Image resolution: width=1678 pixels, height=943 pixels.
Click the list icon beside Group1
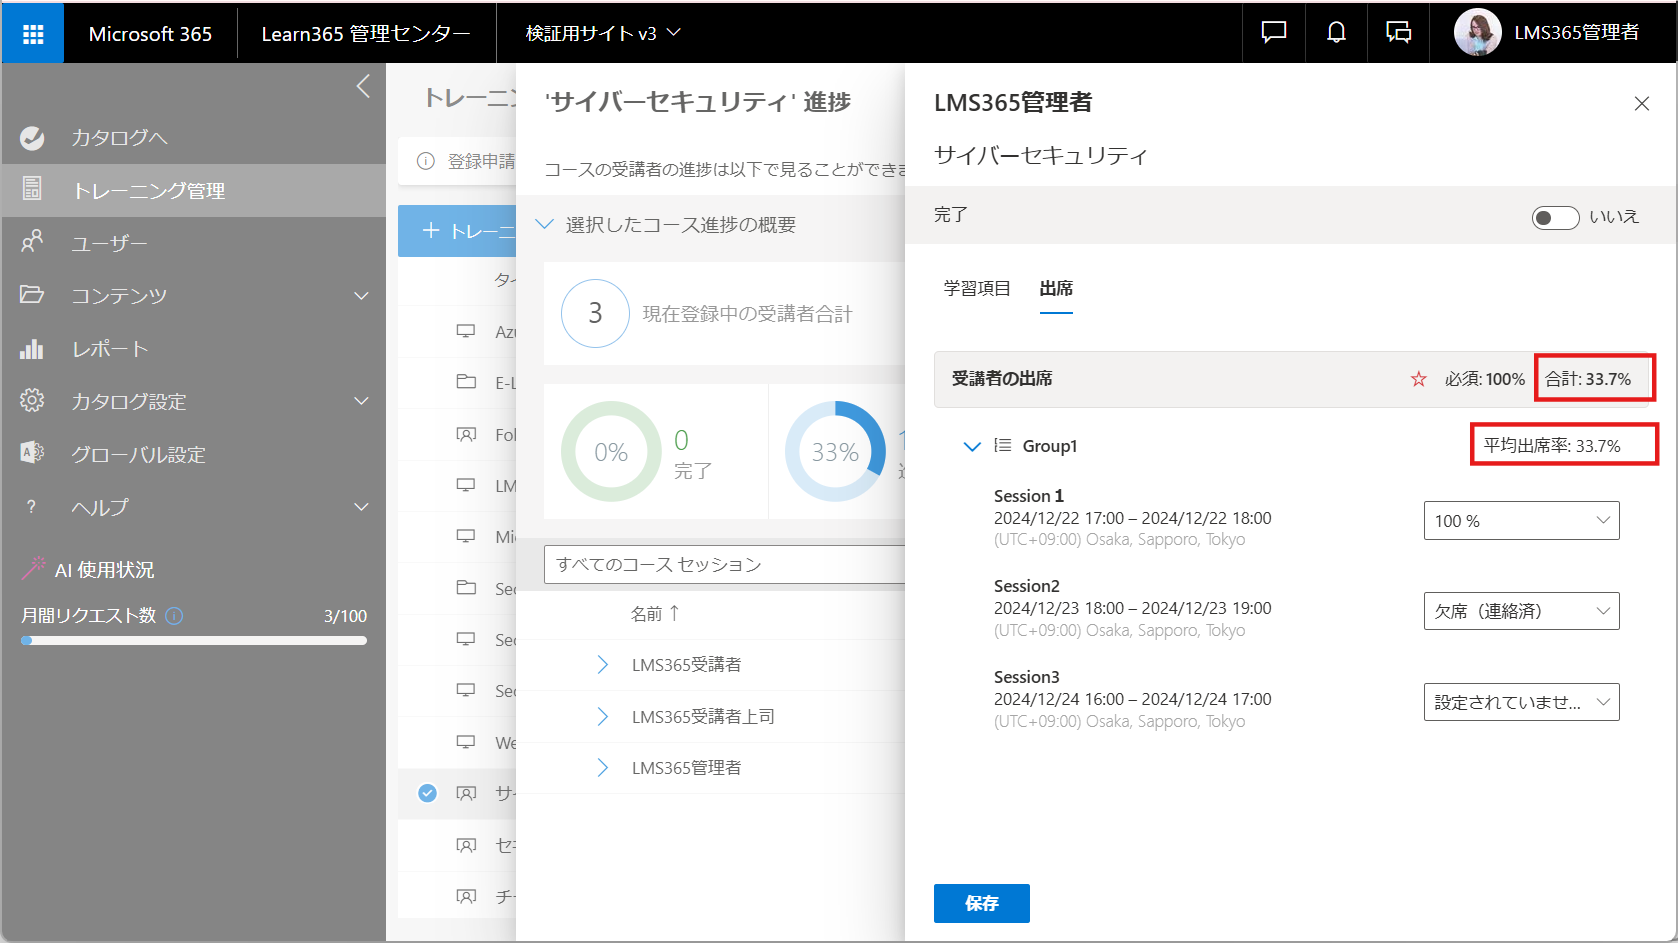[x=1002, y=445]
